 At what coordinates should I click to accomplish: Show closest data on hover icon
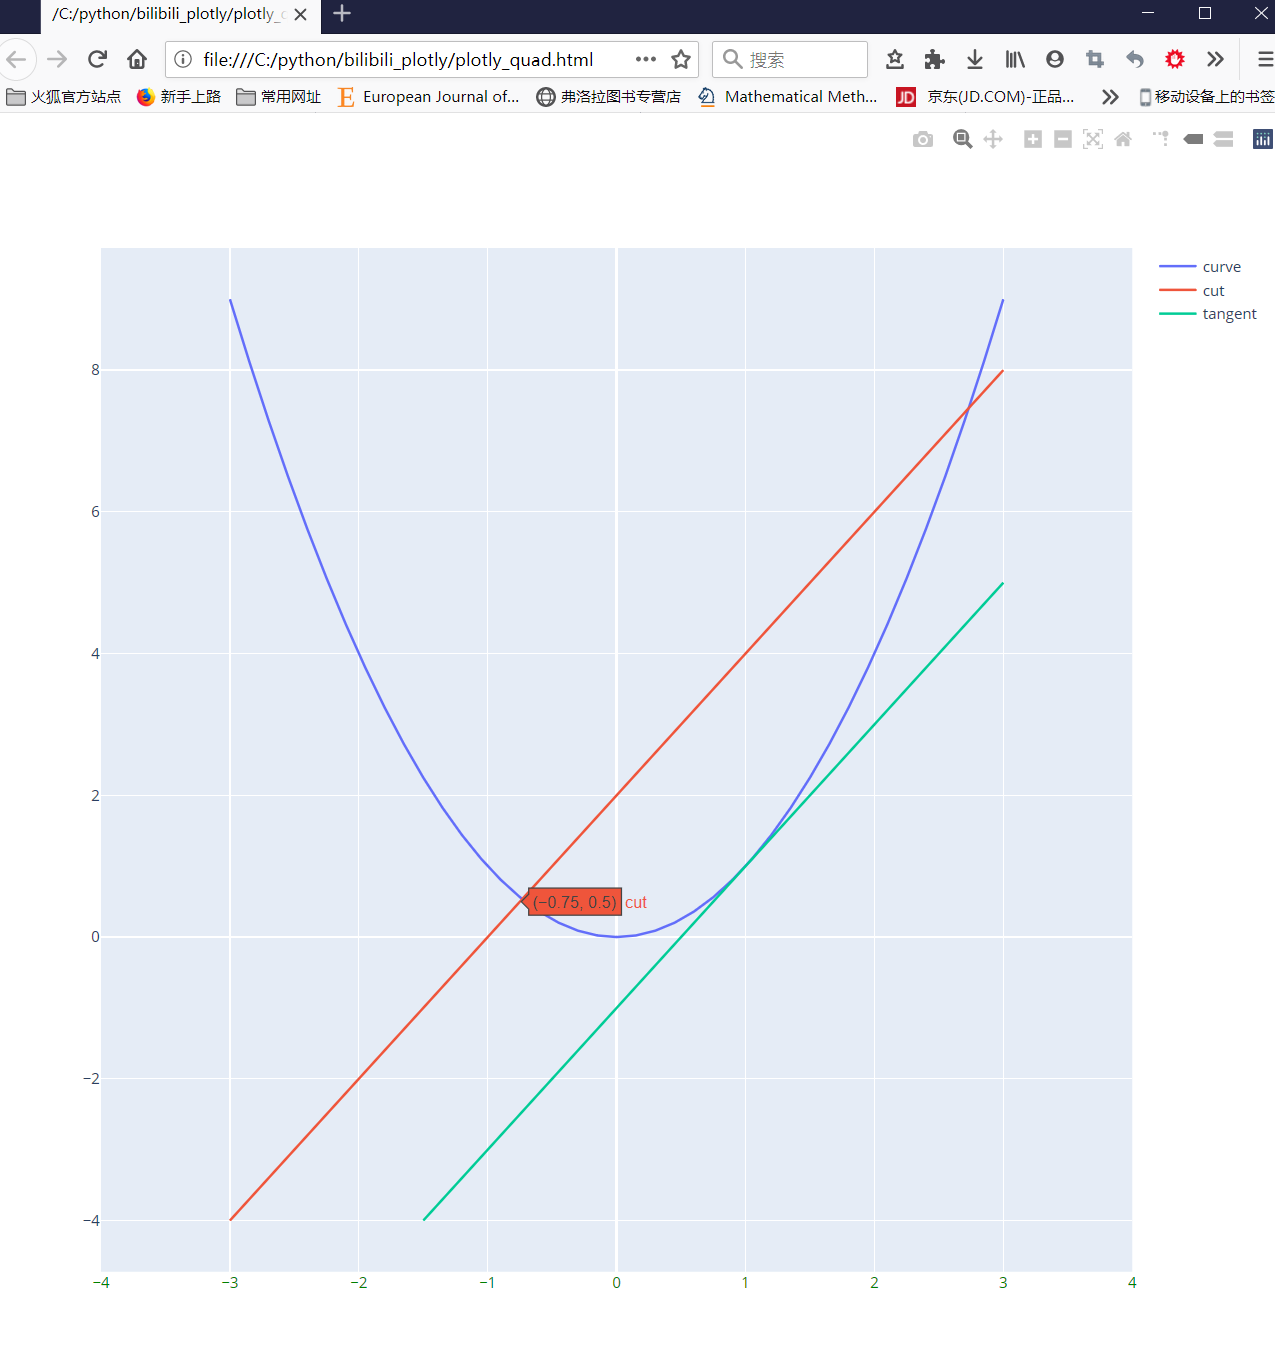(1193, 139)
